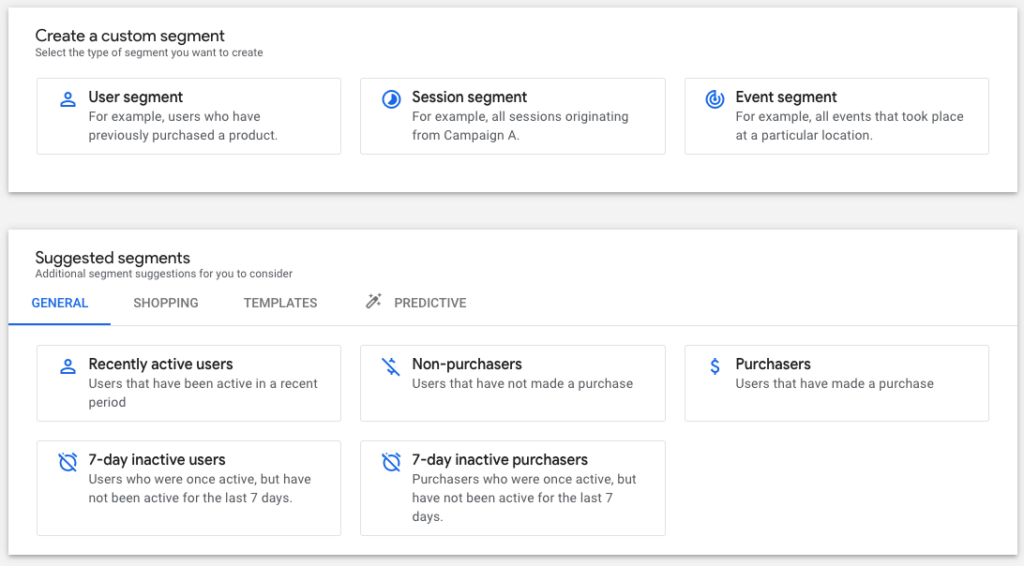
Task: Select the Recently active users title
Action: (x=160, y=364)
